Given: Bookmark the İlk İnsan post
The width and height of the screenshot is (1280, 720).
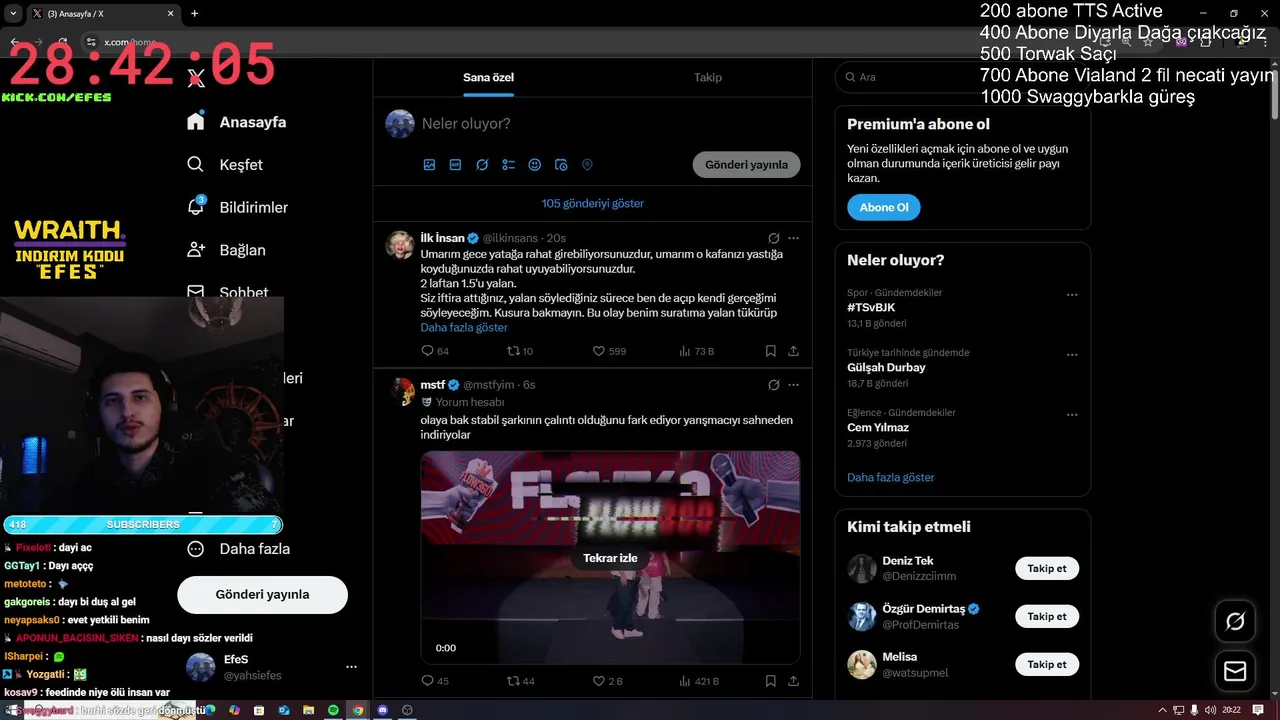Looking at the screenshot, I should coord(770,351).
